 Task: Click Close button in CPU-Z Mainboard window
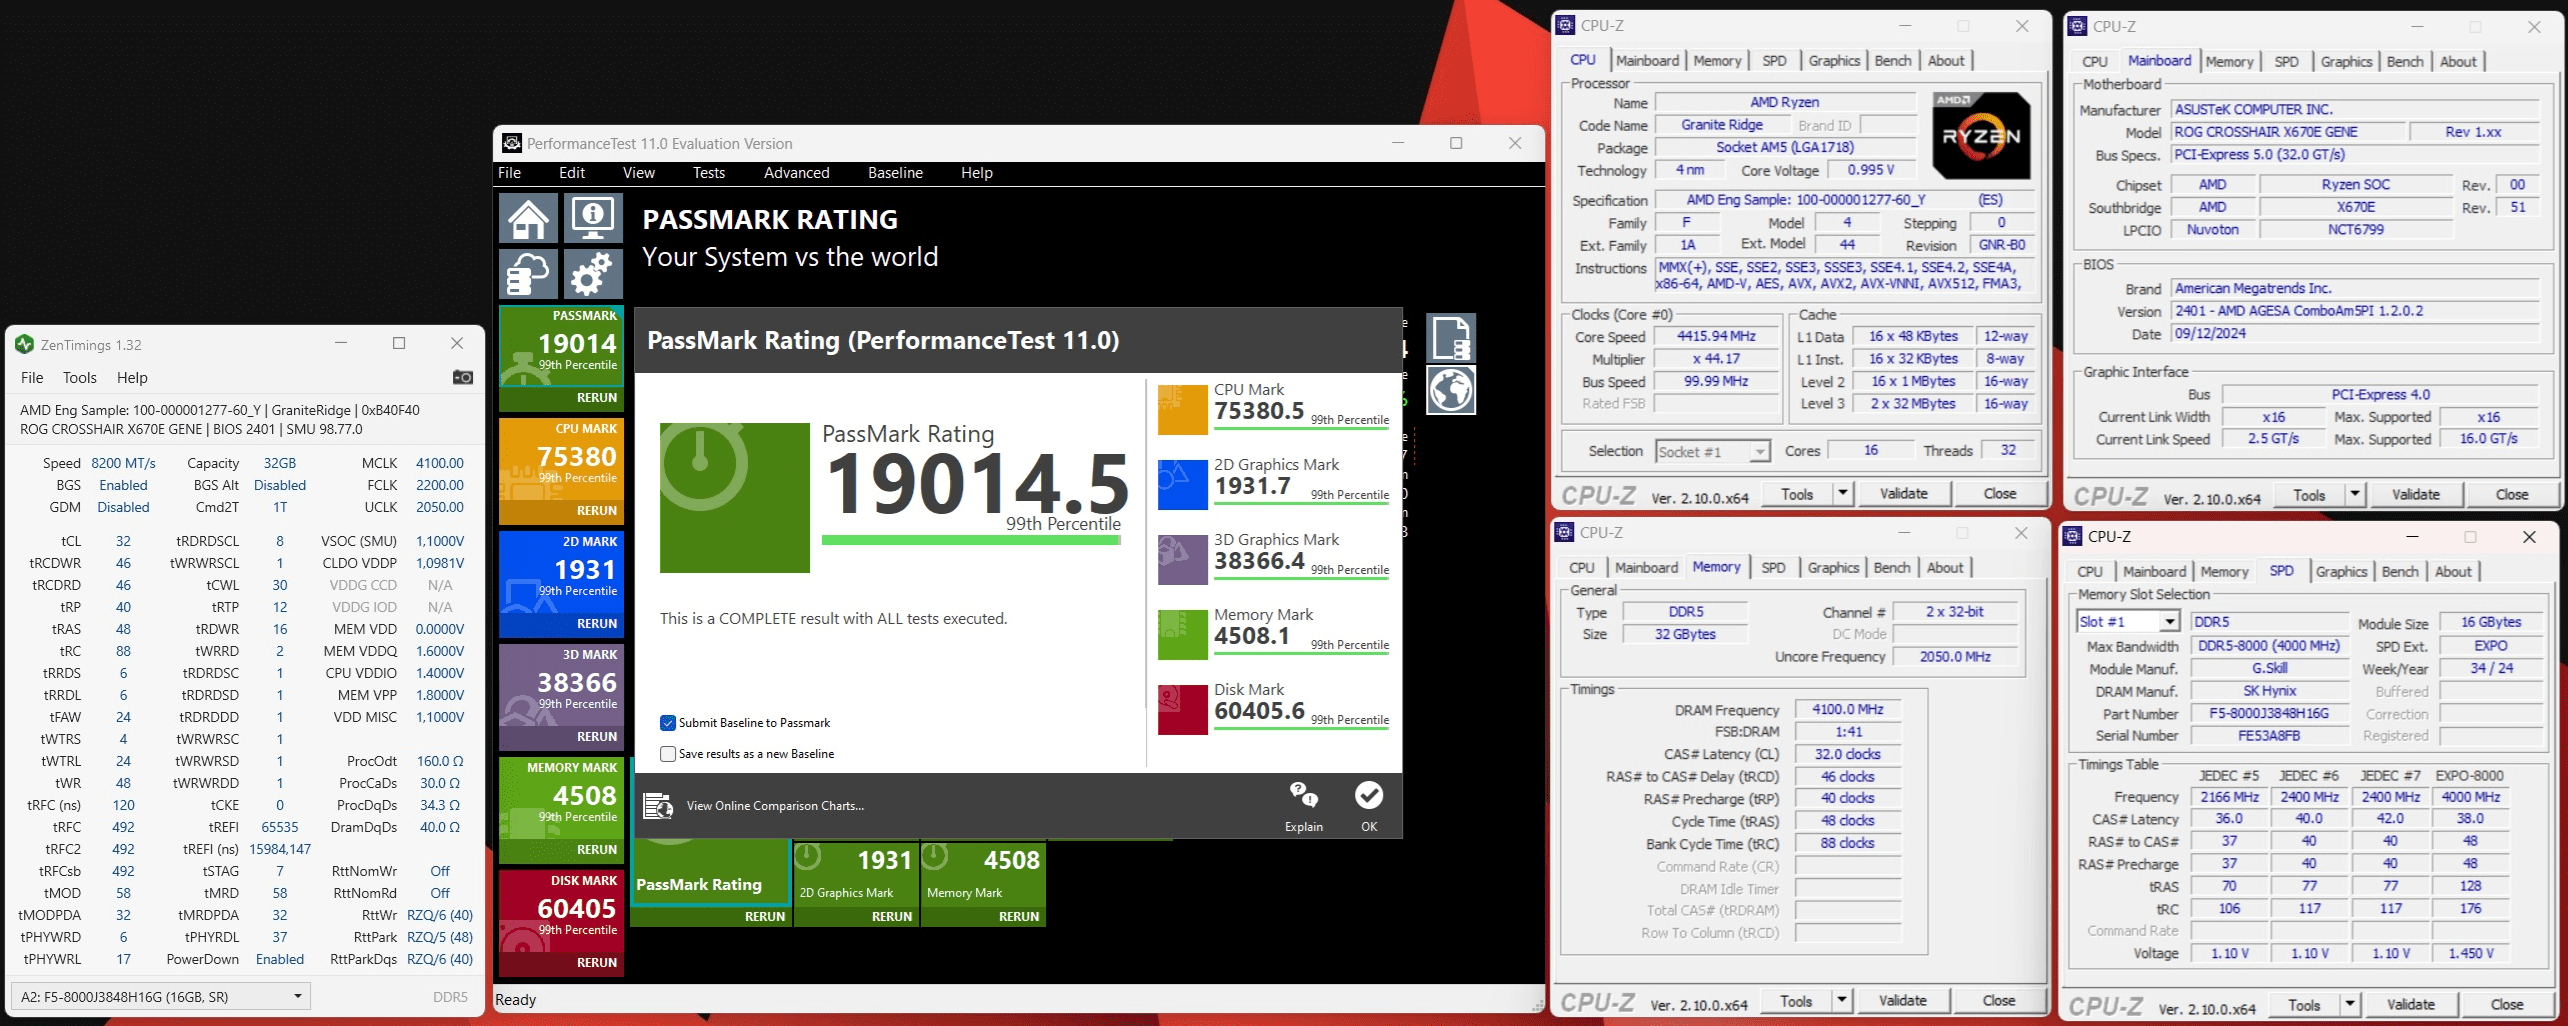point(2512,494)
